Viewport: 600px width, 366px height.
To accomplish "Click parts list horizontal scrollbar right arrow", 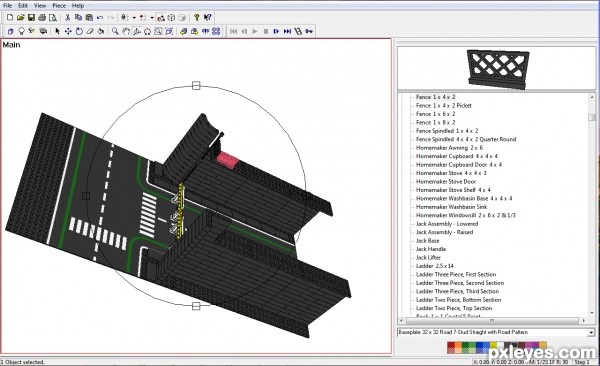I will (x=584, y=320).
